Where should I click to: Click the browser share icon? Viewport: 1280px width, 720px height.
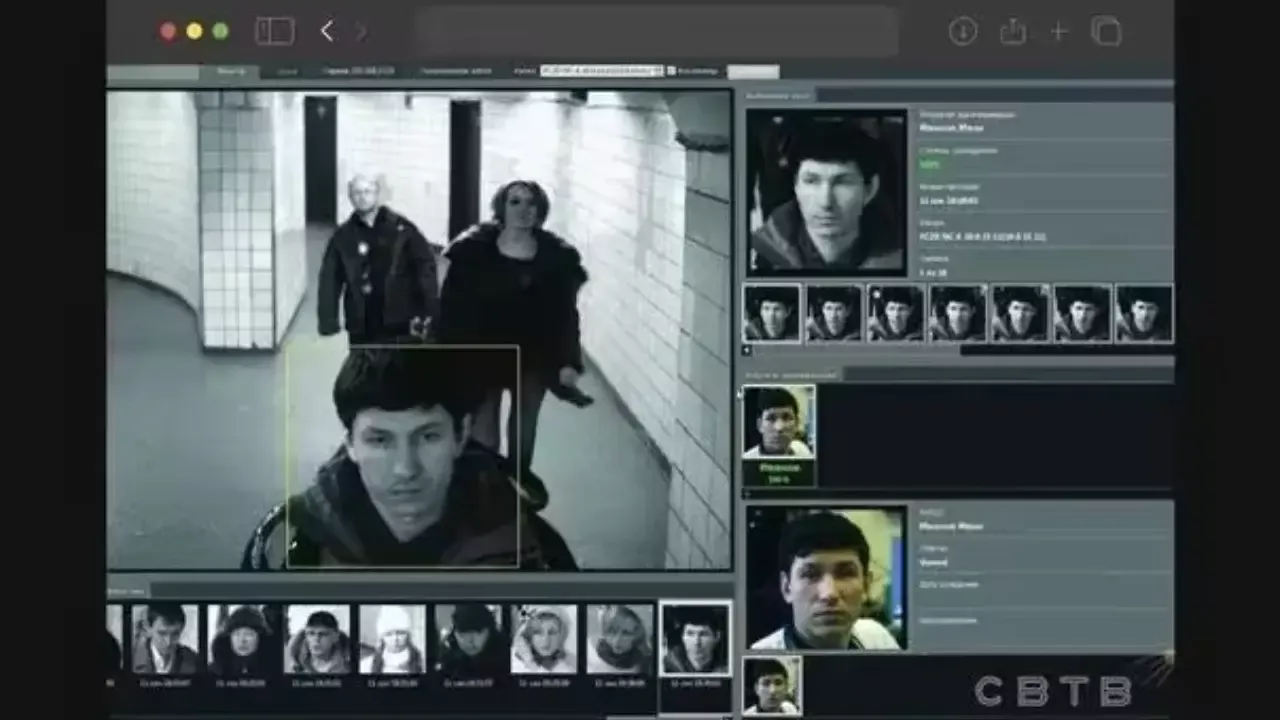(x=1013, y=31)
